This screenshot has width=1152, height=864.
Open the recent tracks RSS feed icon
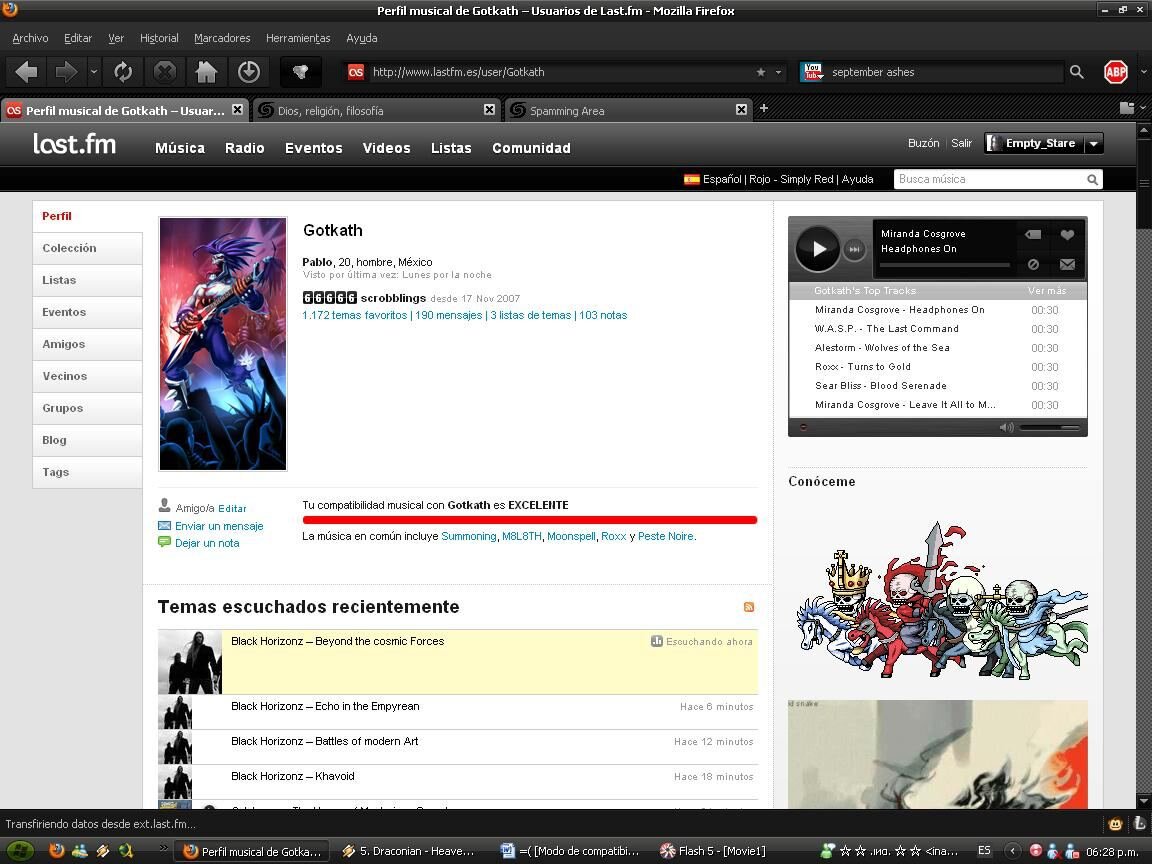point(749,607)
